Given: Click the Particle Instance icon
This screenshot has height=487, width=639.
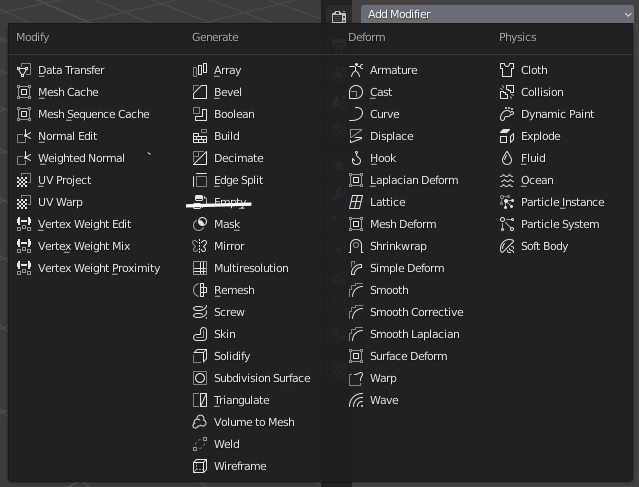Looking at the screenshot, I should click(x=507, y=202).
